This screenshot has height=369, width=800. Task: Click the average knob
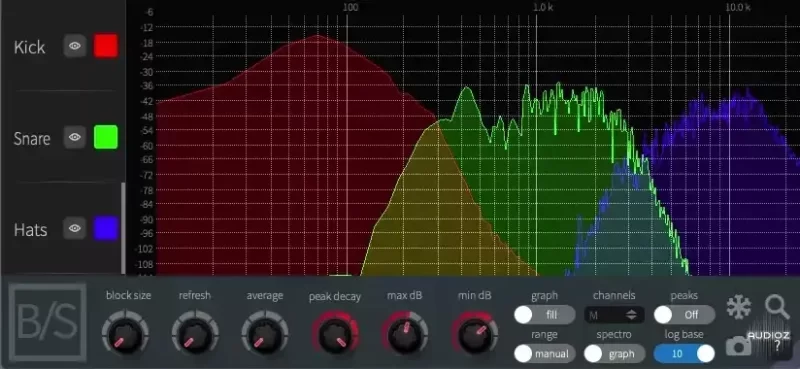point(264,335)
